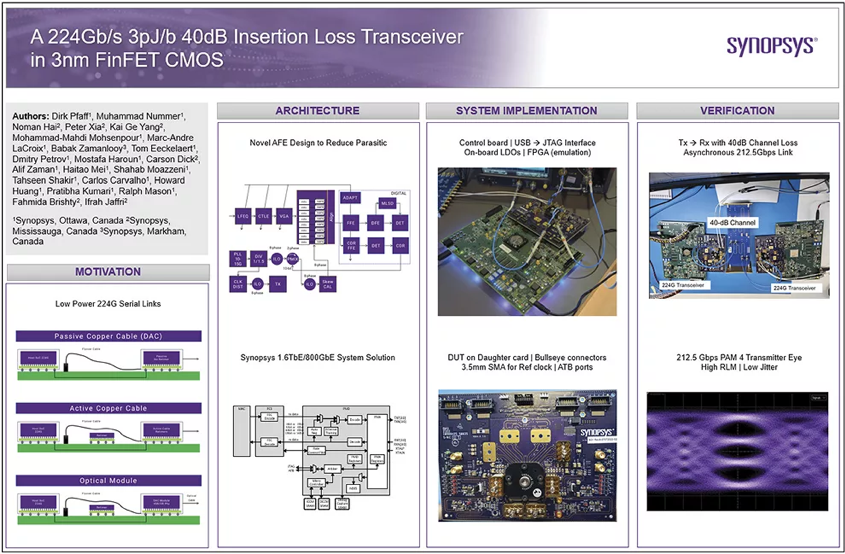The image size is (845, 554).
Task: Click the MLSD block in digital section
Action: pos(388,203)
